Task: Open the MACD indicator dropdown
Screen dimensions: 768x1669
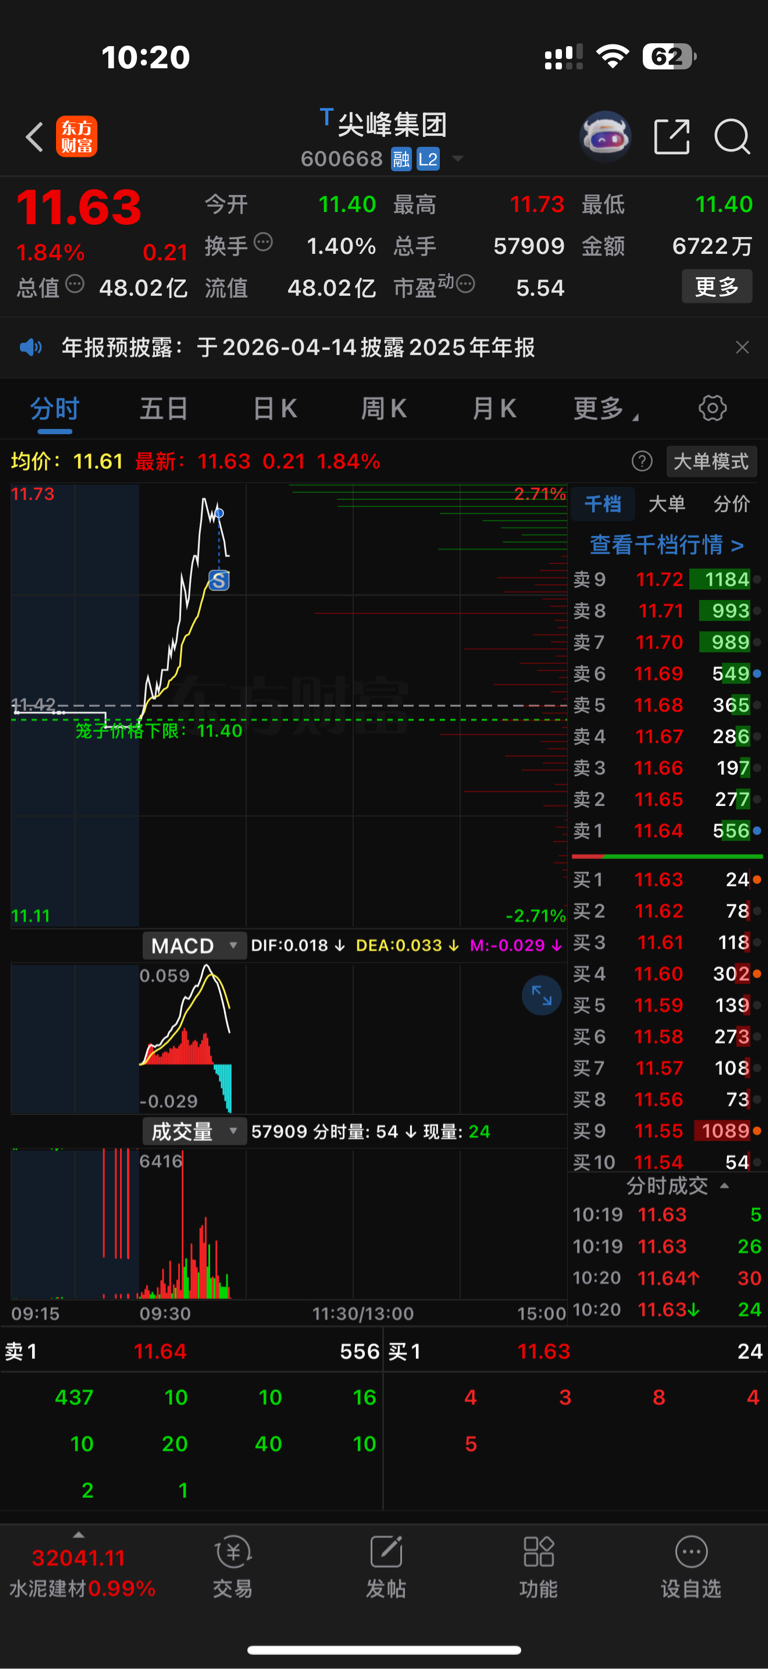Action: click(194, 945)
